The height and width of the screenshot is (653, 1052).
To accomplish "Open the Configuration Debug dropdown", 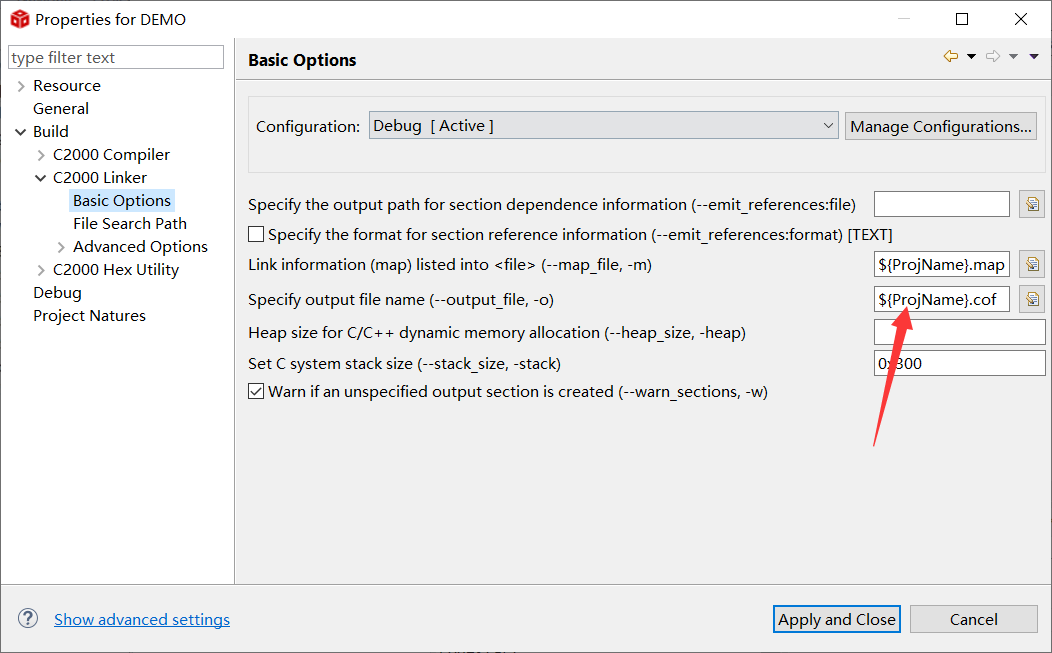I will click(603, 125).
